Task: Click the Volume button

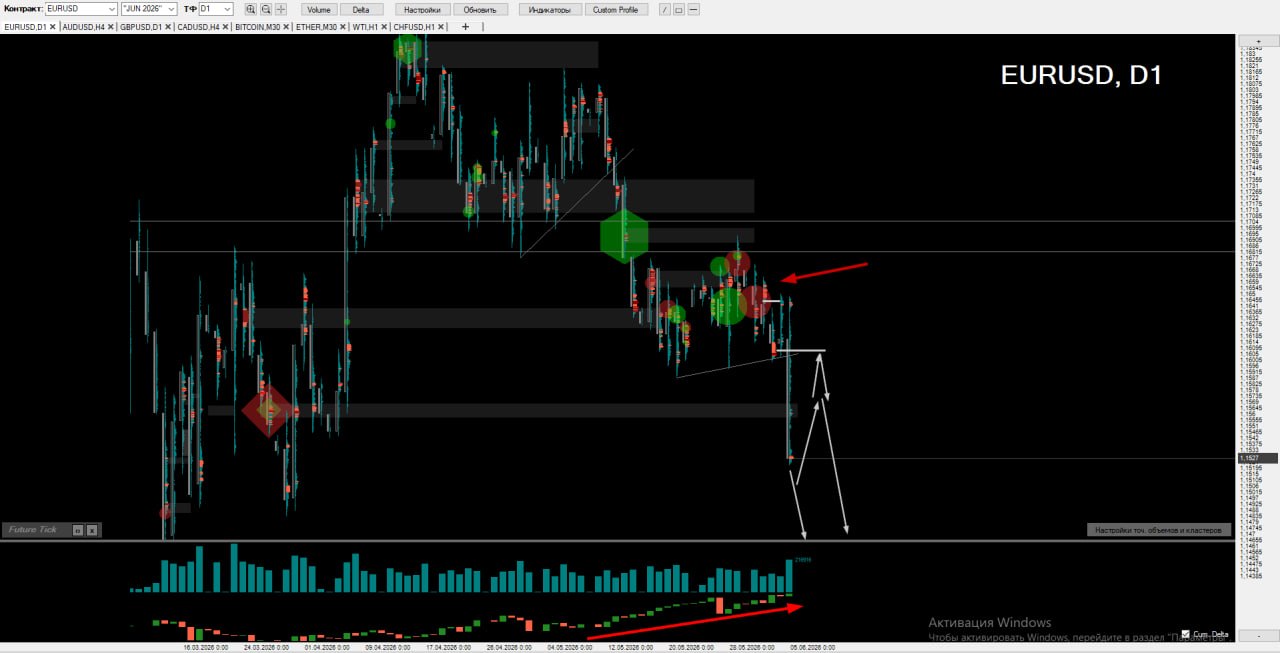Action: click(x=318, y=9)
